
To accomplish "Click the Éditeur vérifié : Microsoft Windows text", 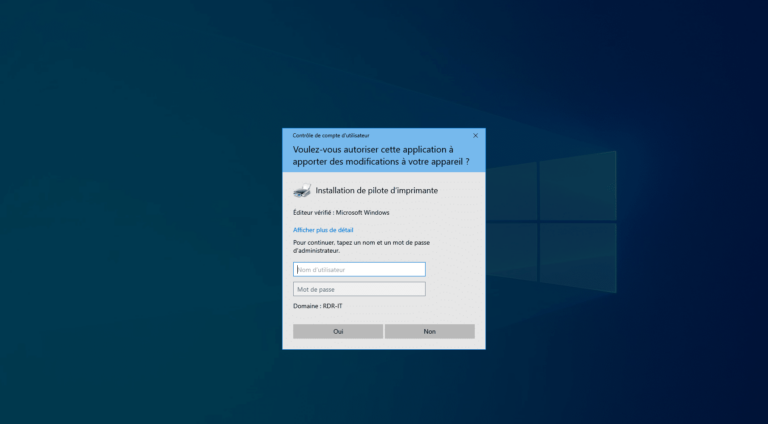I will pos(341,212).
